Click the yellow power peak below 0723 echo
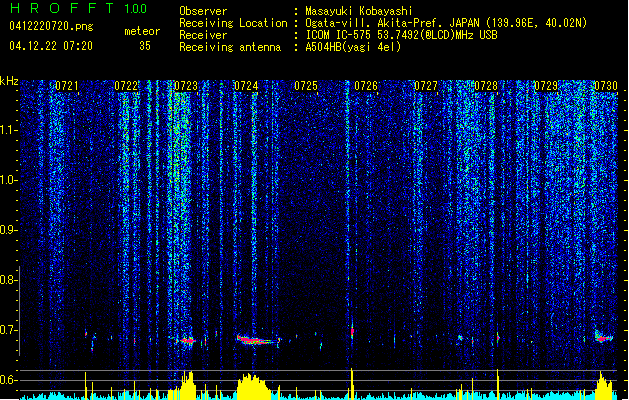This screenshot has width=629, height=400. (x=187, y=385)
